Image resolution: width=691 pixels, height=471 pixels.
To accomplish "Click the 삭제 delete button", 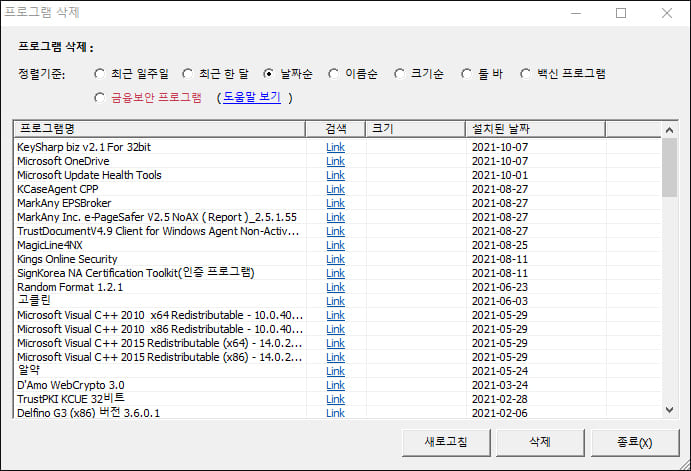I will [540, 442].
